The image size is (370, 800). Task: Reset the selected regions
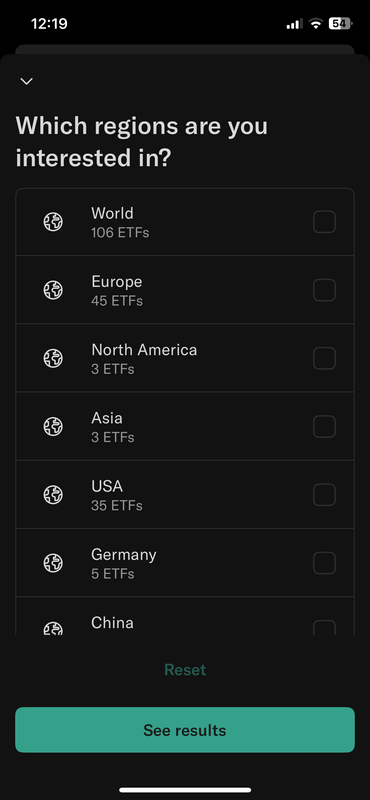click(185, 669)
